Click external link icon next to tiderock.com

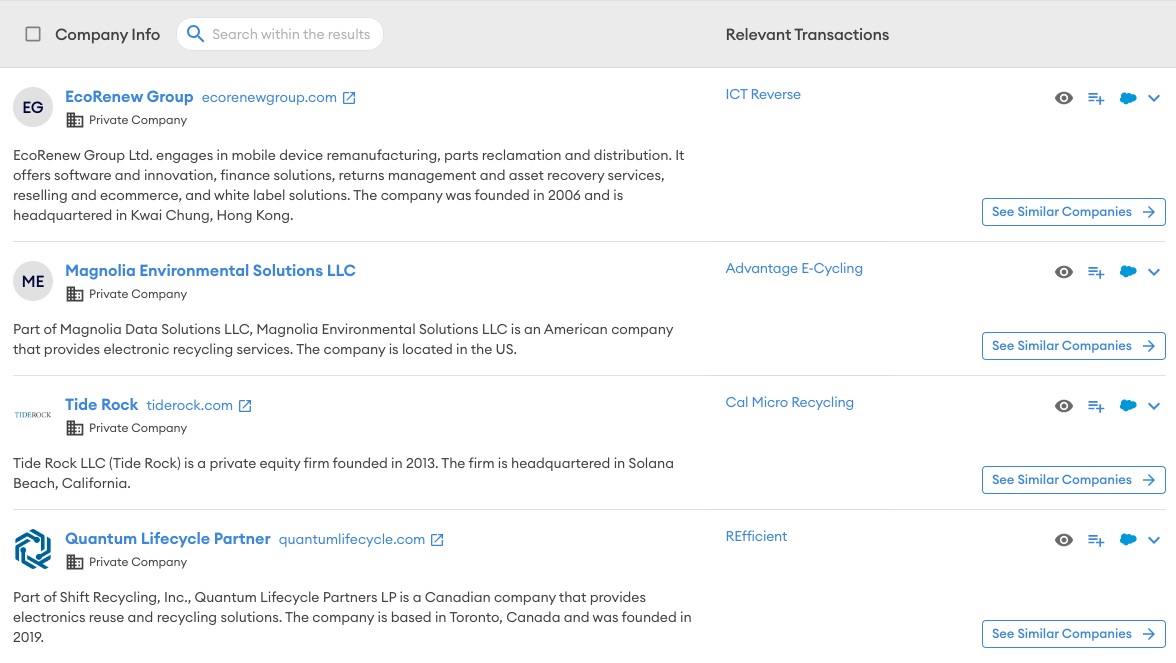245,406
